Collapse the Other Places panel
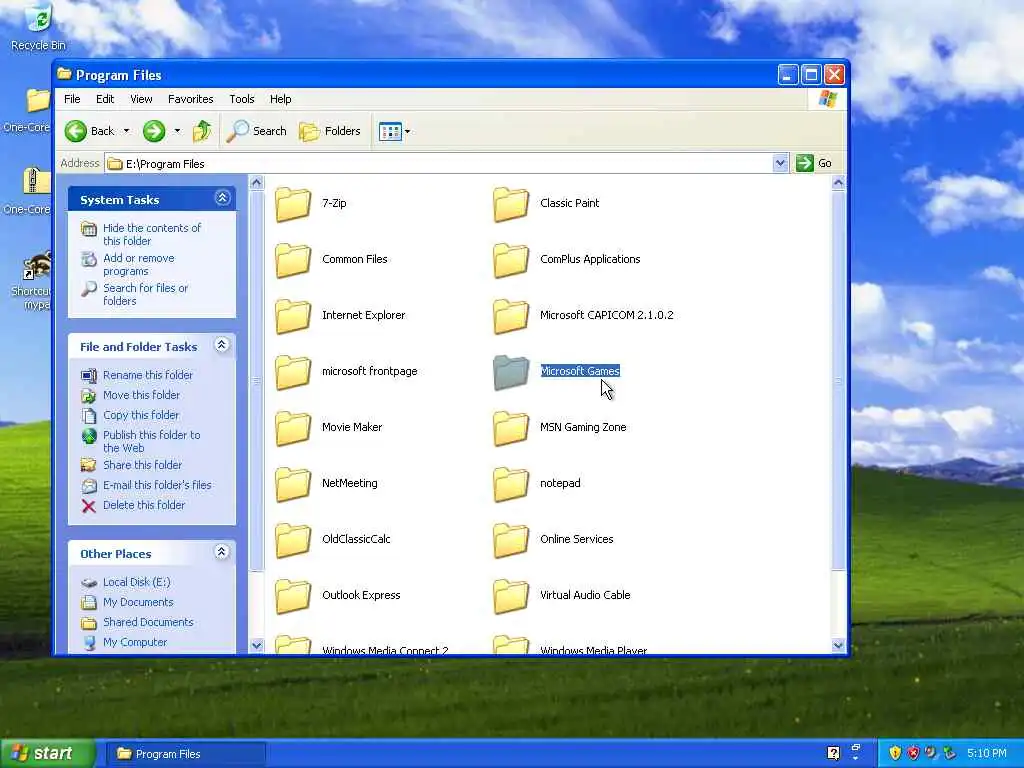The height and width of the screenshot is (768, 1024). (x=222, y=552)
